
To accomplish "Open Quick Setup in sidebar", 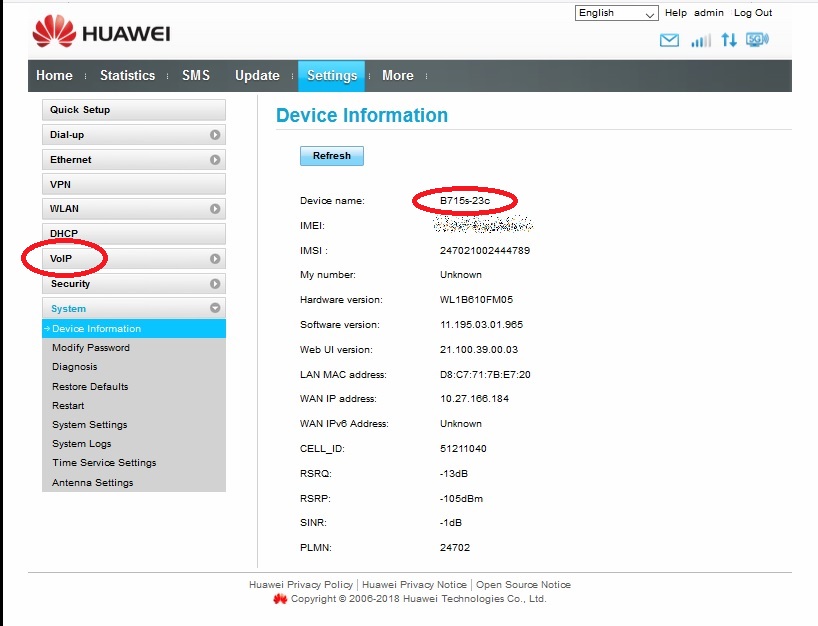I will (x=134, y=110).
